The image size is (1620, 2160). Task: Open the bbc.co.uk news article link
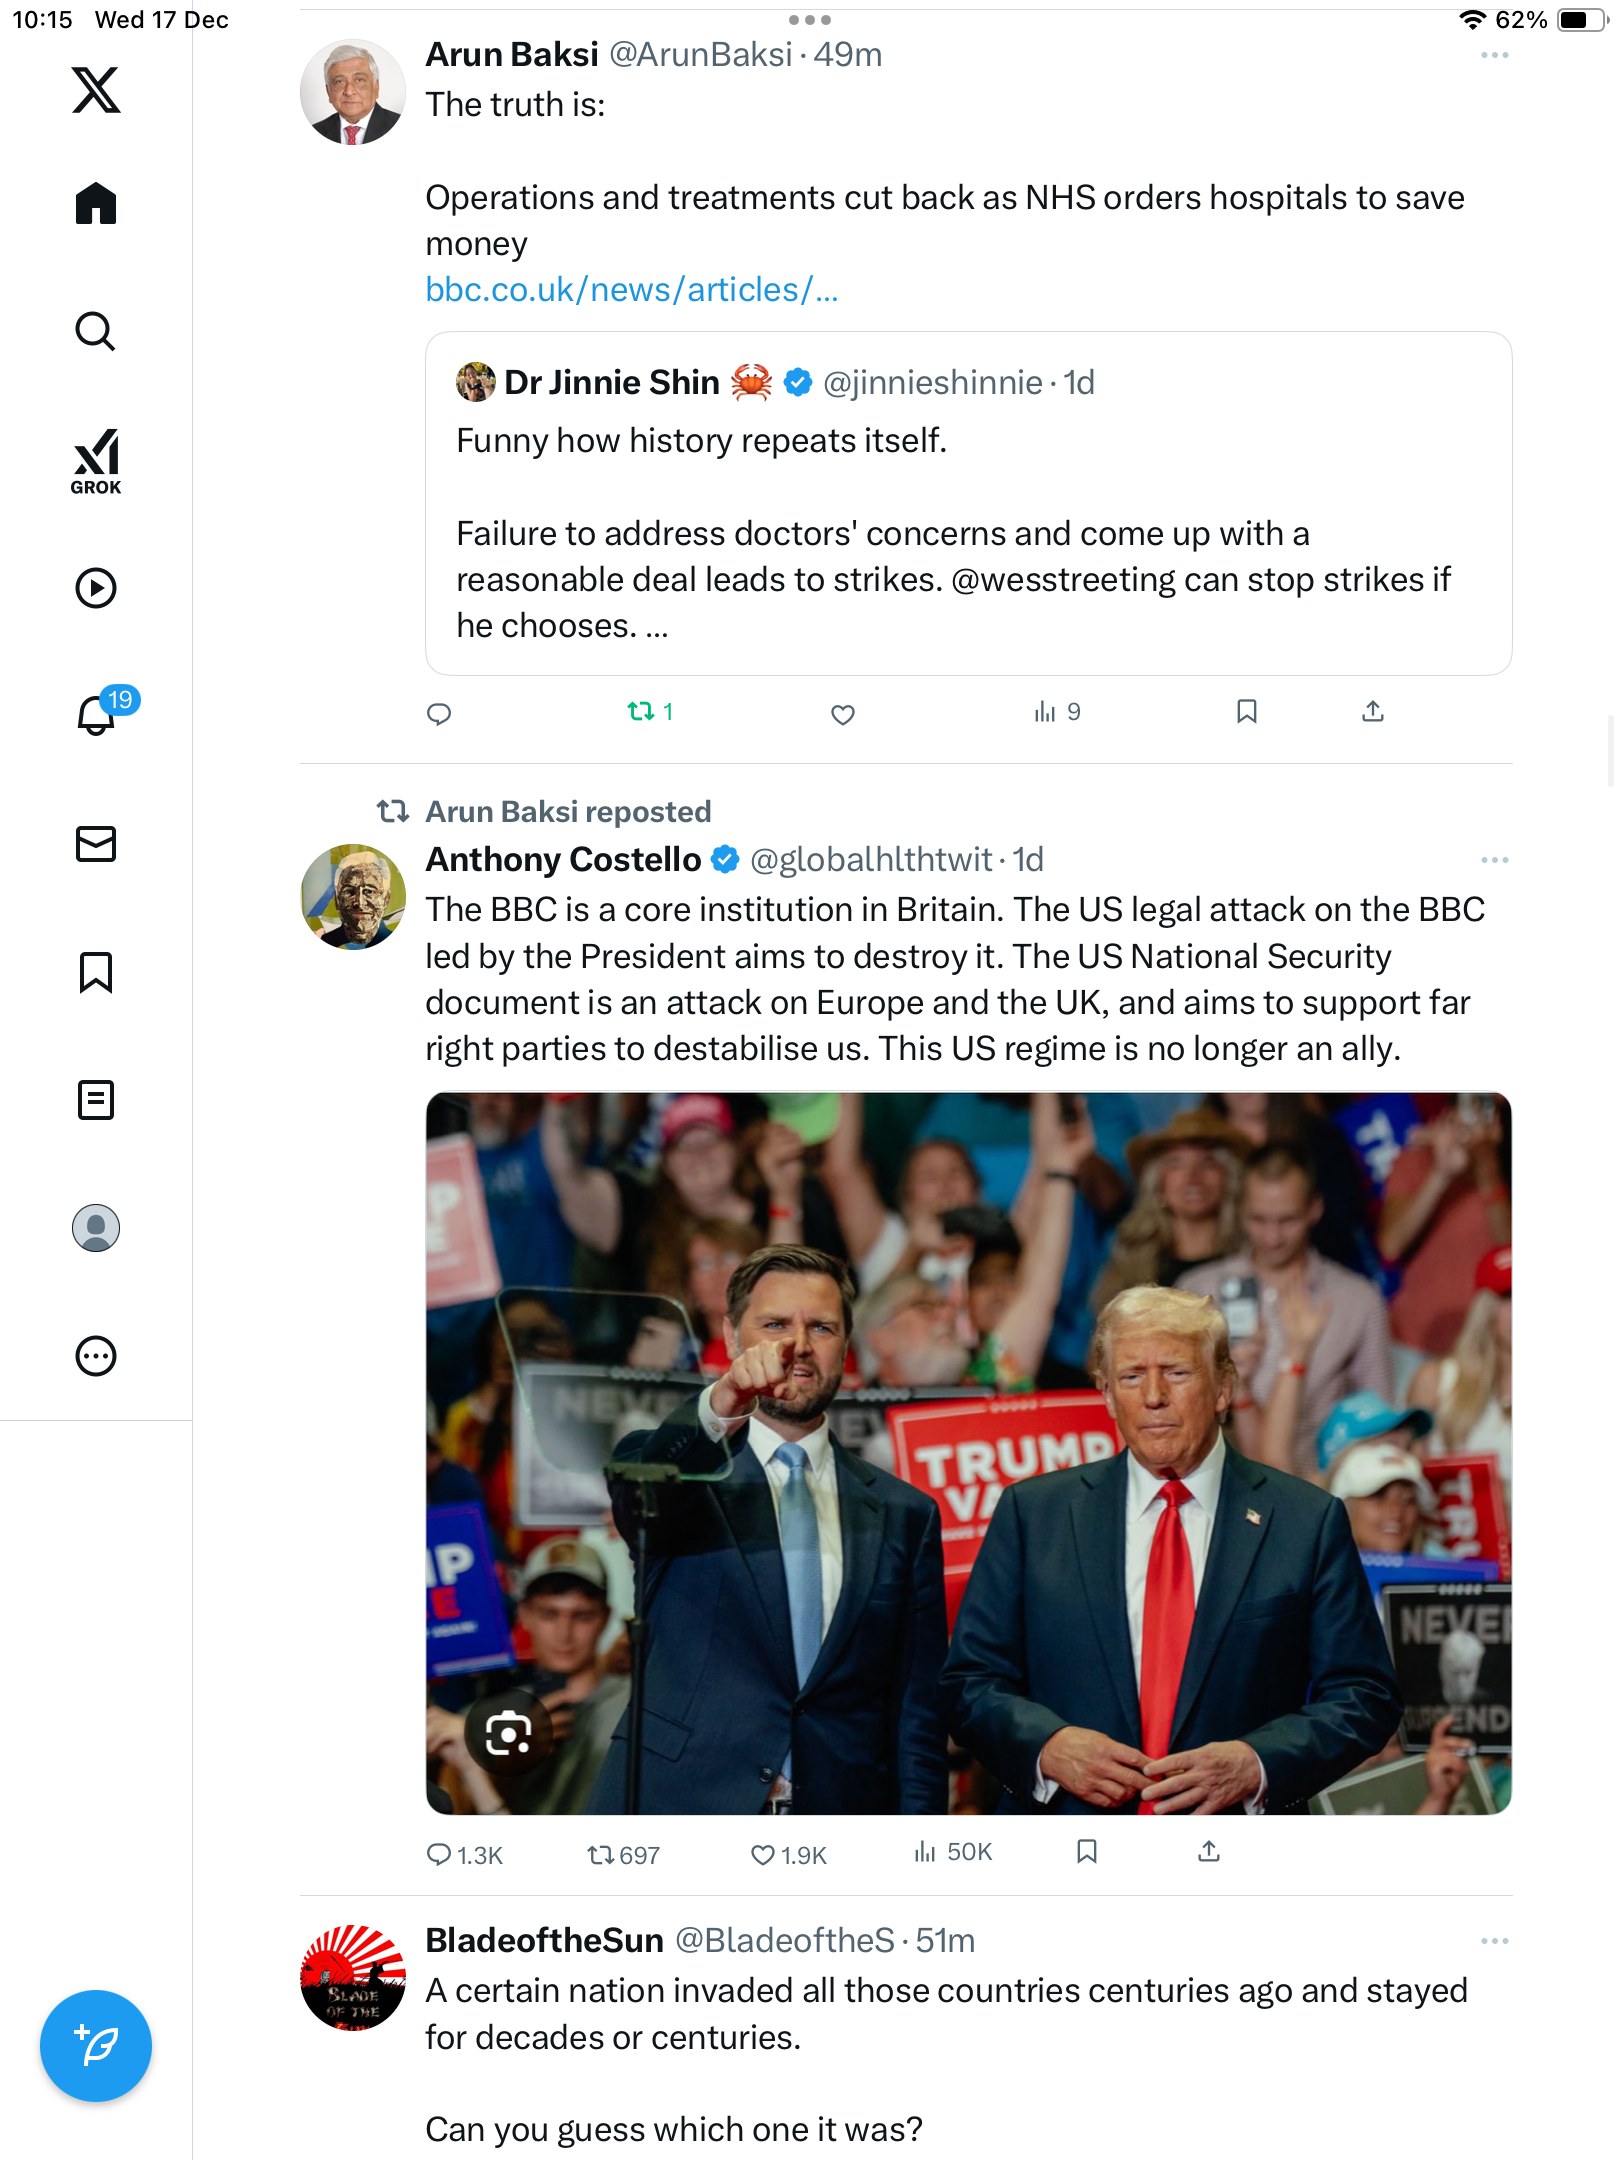pos(631,290)
